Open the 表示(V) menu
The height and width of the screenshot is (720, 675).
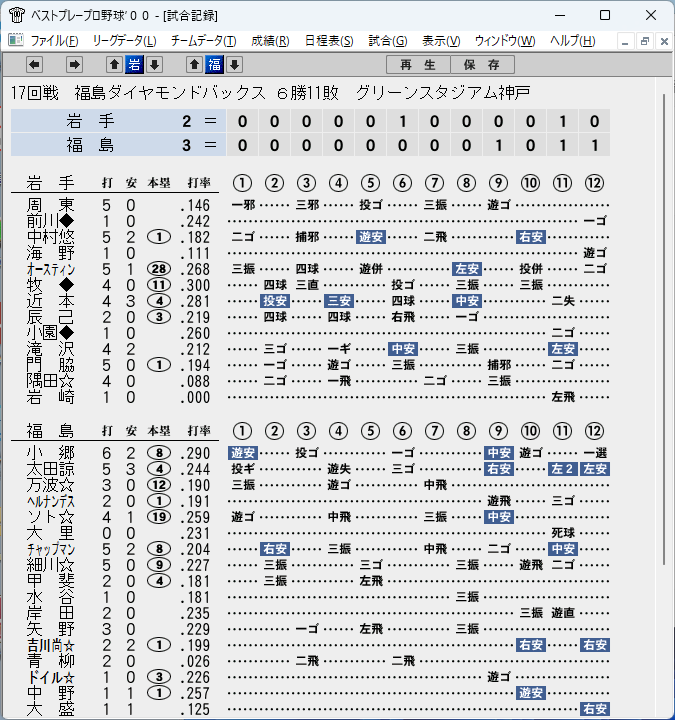(441, 41)
